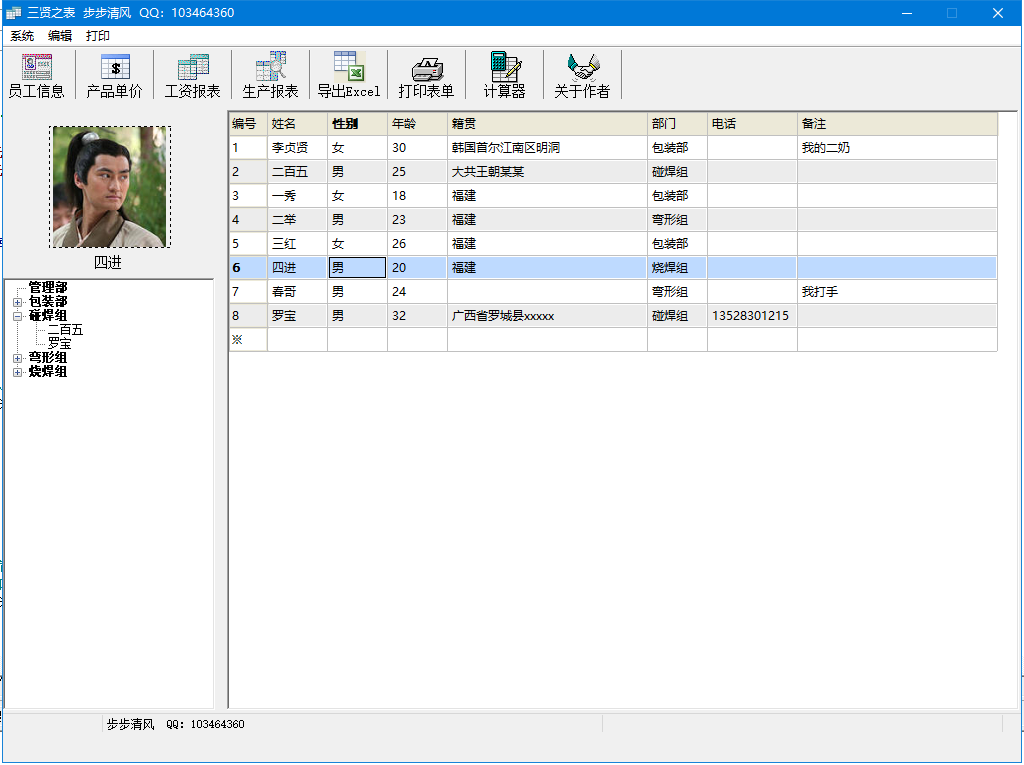Select the name cell 四进 in the table
The width and height of the screenshot is (1024, 765).
pos(297,268)
